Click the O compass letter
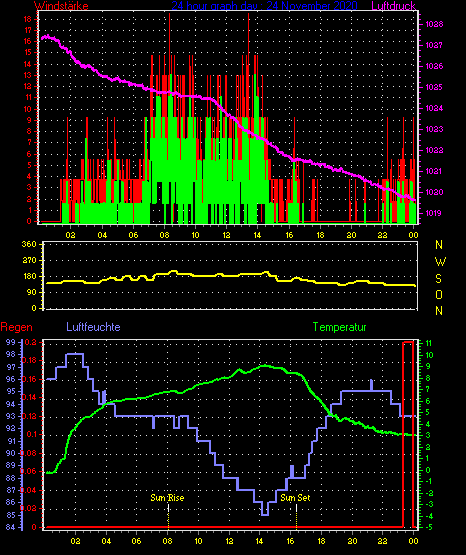The width and height of the screenshot is (466, 555). coord(439,294)
